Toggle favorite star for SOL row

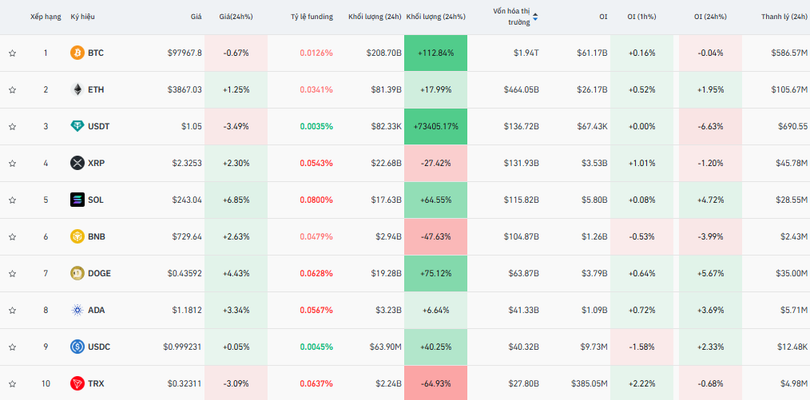[x=12, y=200]
